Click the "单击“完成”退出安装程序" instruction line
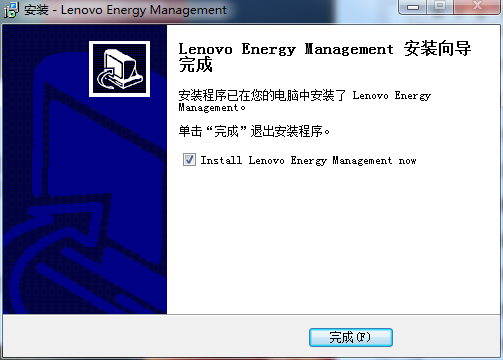 click(x=254, y=131)
